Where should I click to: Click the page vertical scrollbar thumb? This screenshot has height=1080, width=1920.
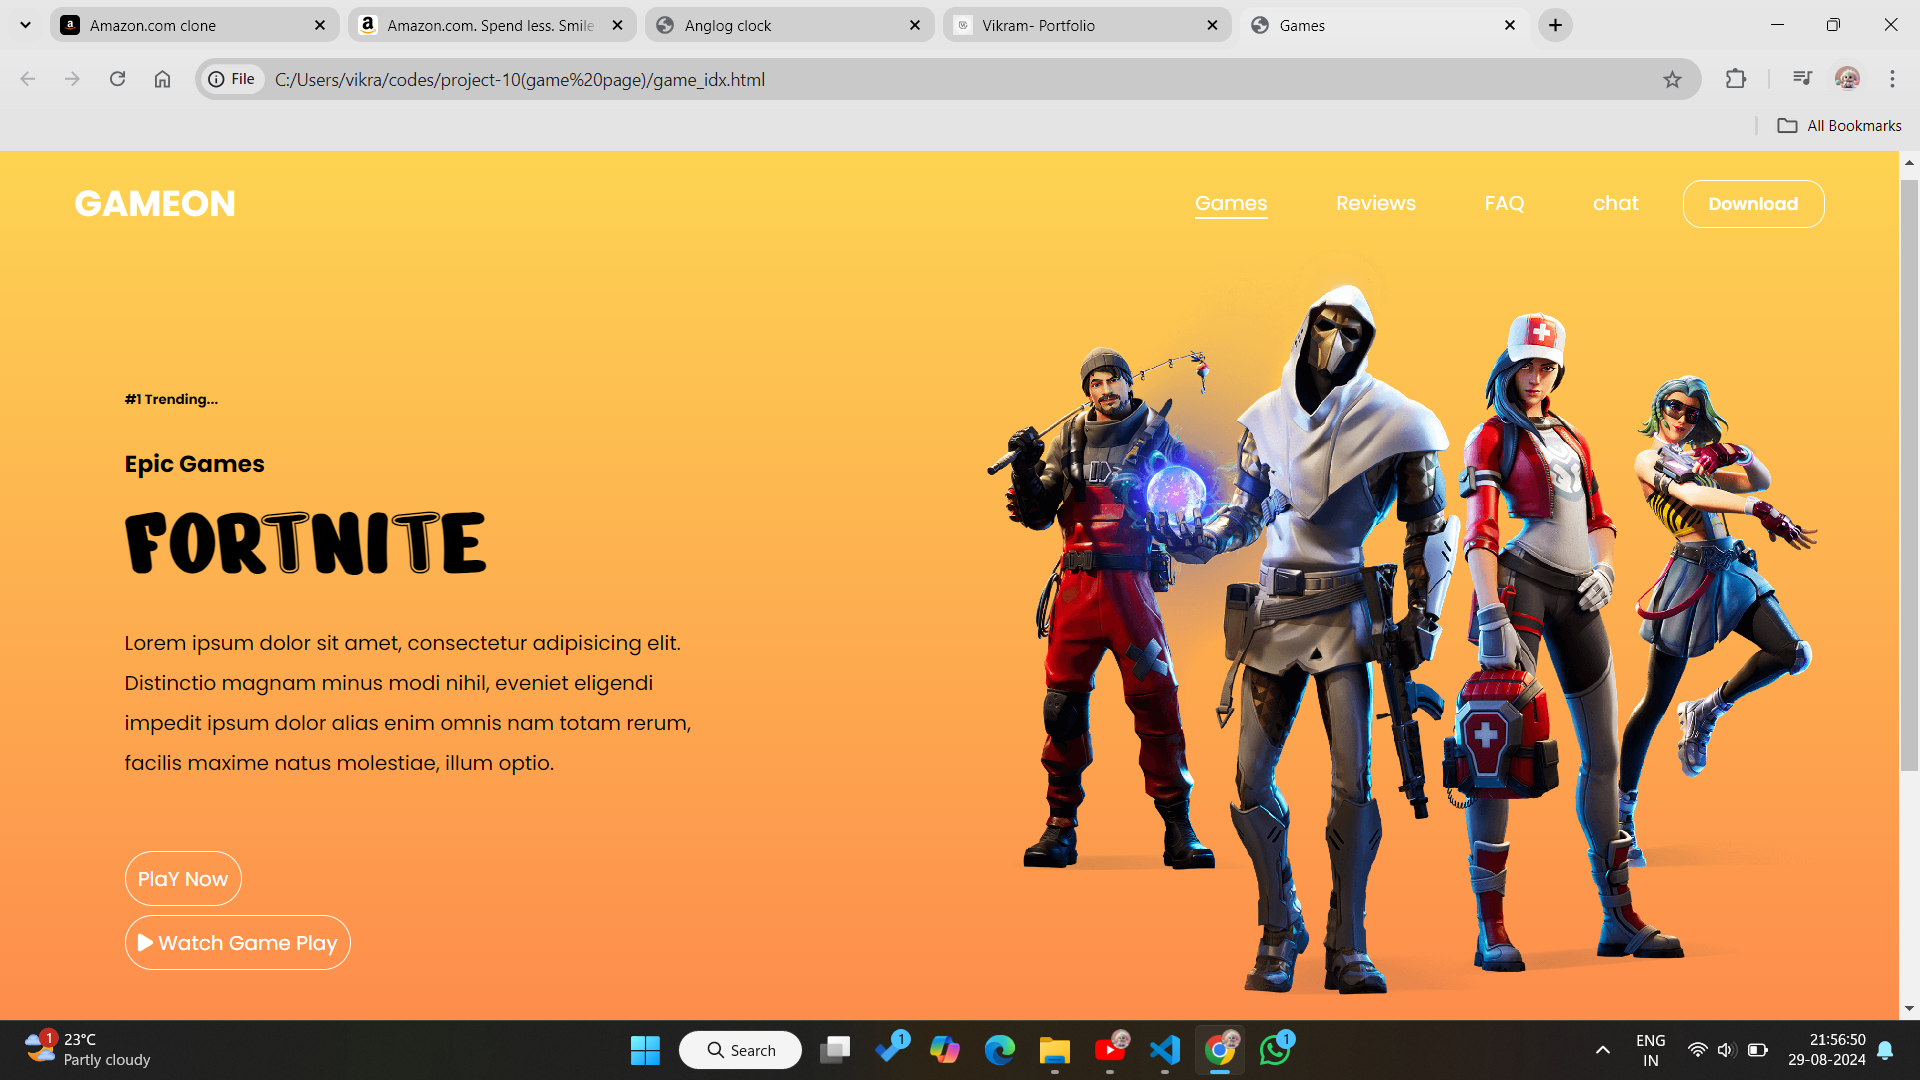point(1909,475)
